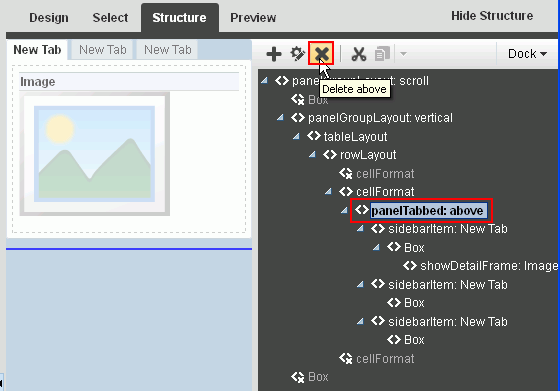
Task: Select the second sidebarItem: New Tab row
Action: 448,285
